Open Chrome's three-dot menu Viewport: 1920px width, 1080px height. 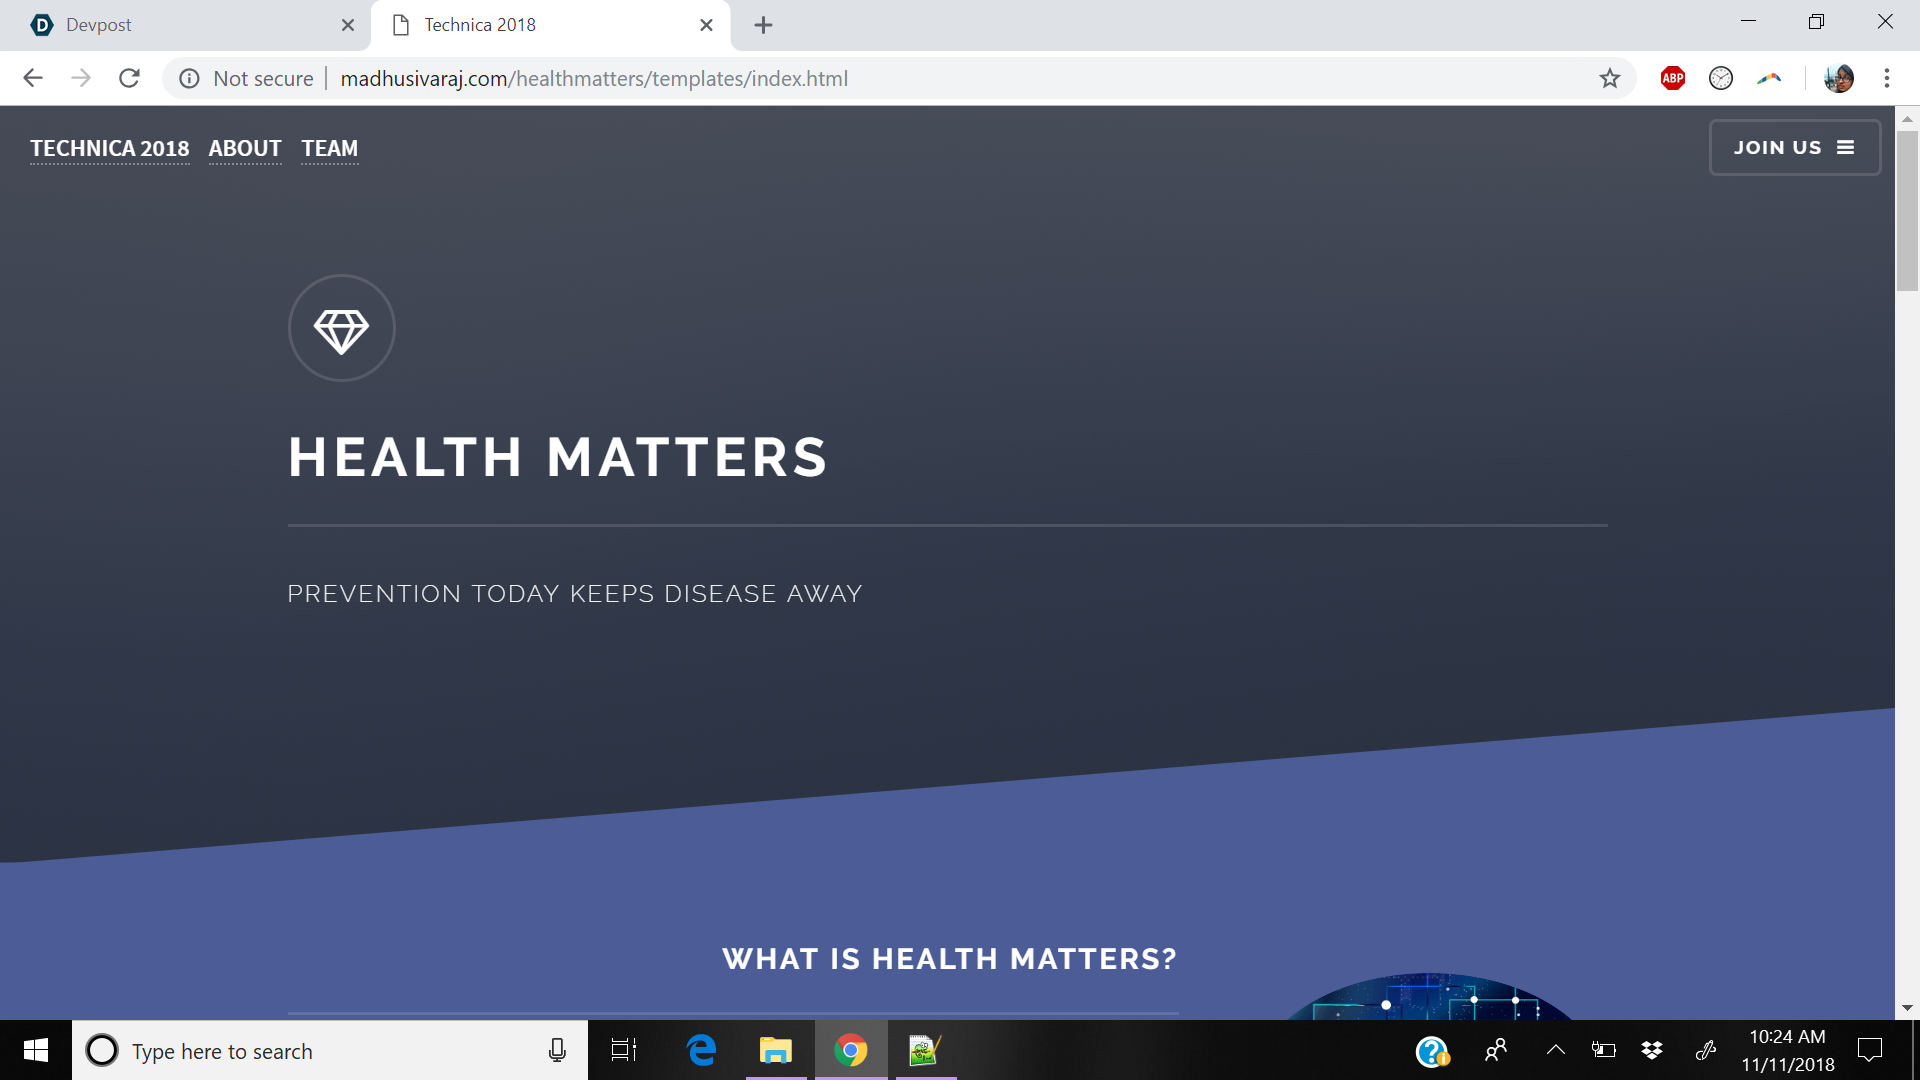point(1887,78)
